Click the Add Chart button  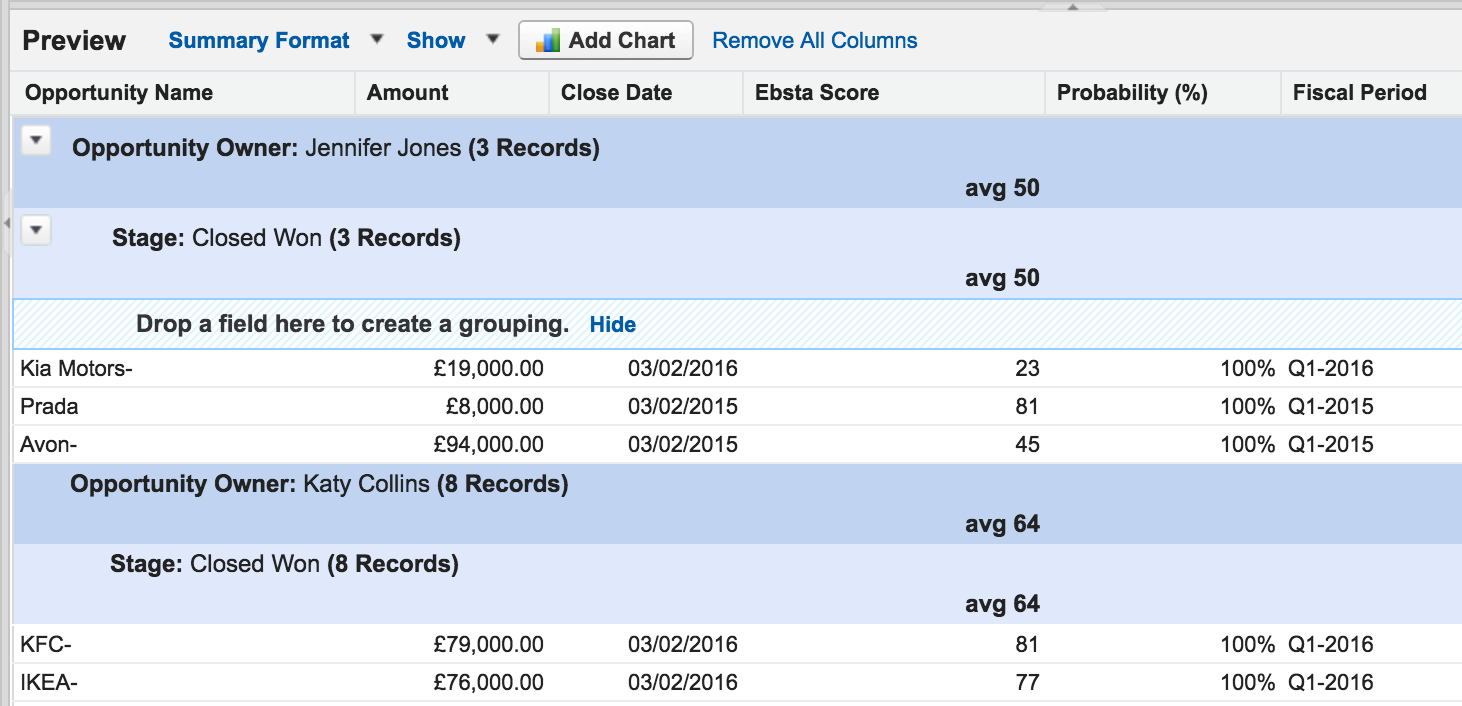[605, 41]
